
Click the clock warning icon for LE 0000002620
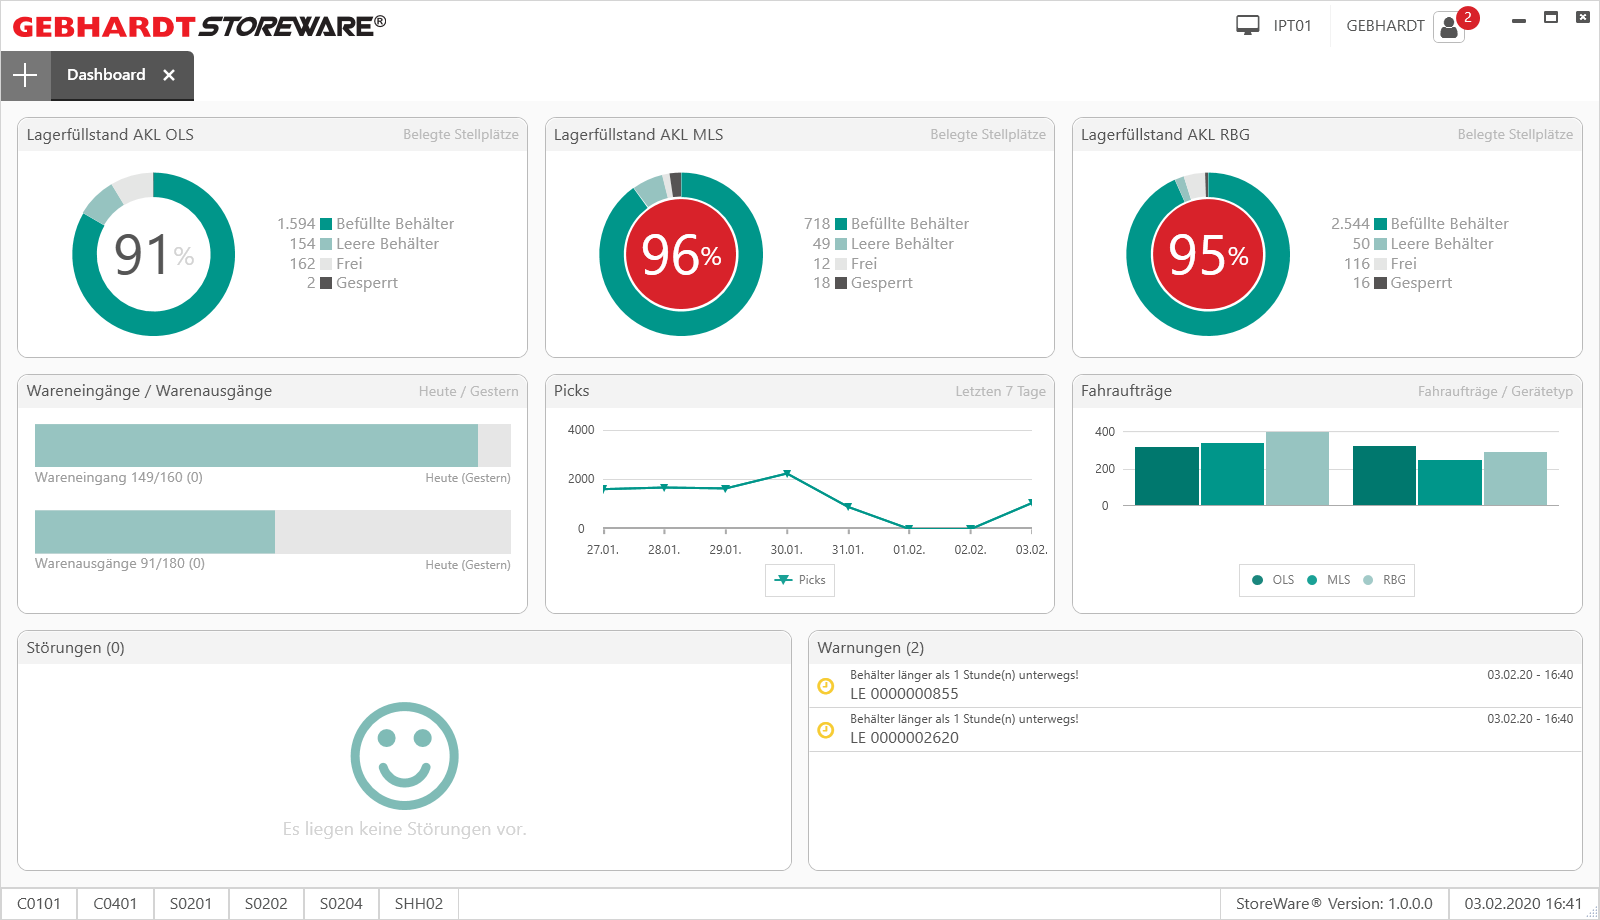pyautogui.click(x=826, y=730)
